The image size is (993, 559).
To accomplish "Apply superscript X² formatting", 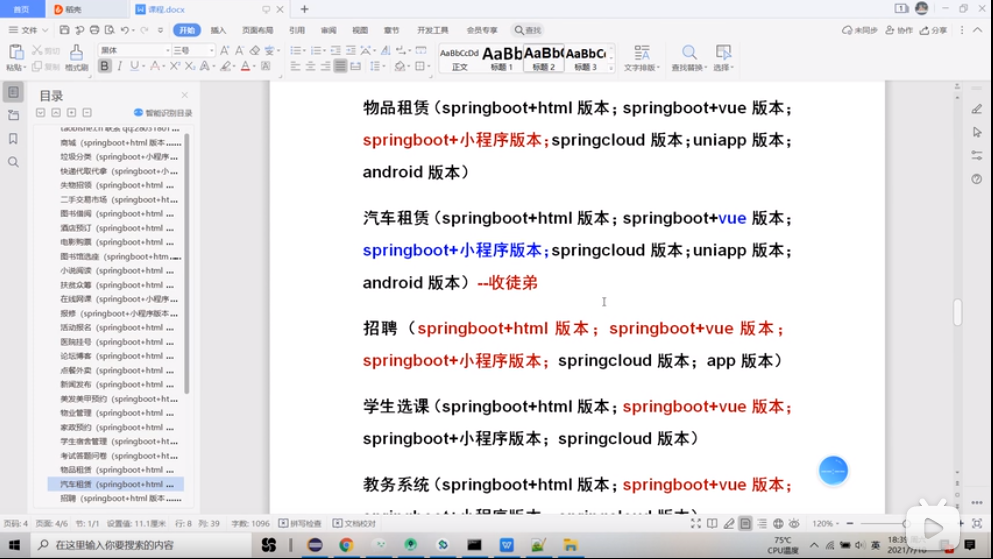I will point(175,66).
